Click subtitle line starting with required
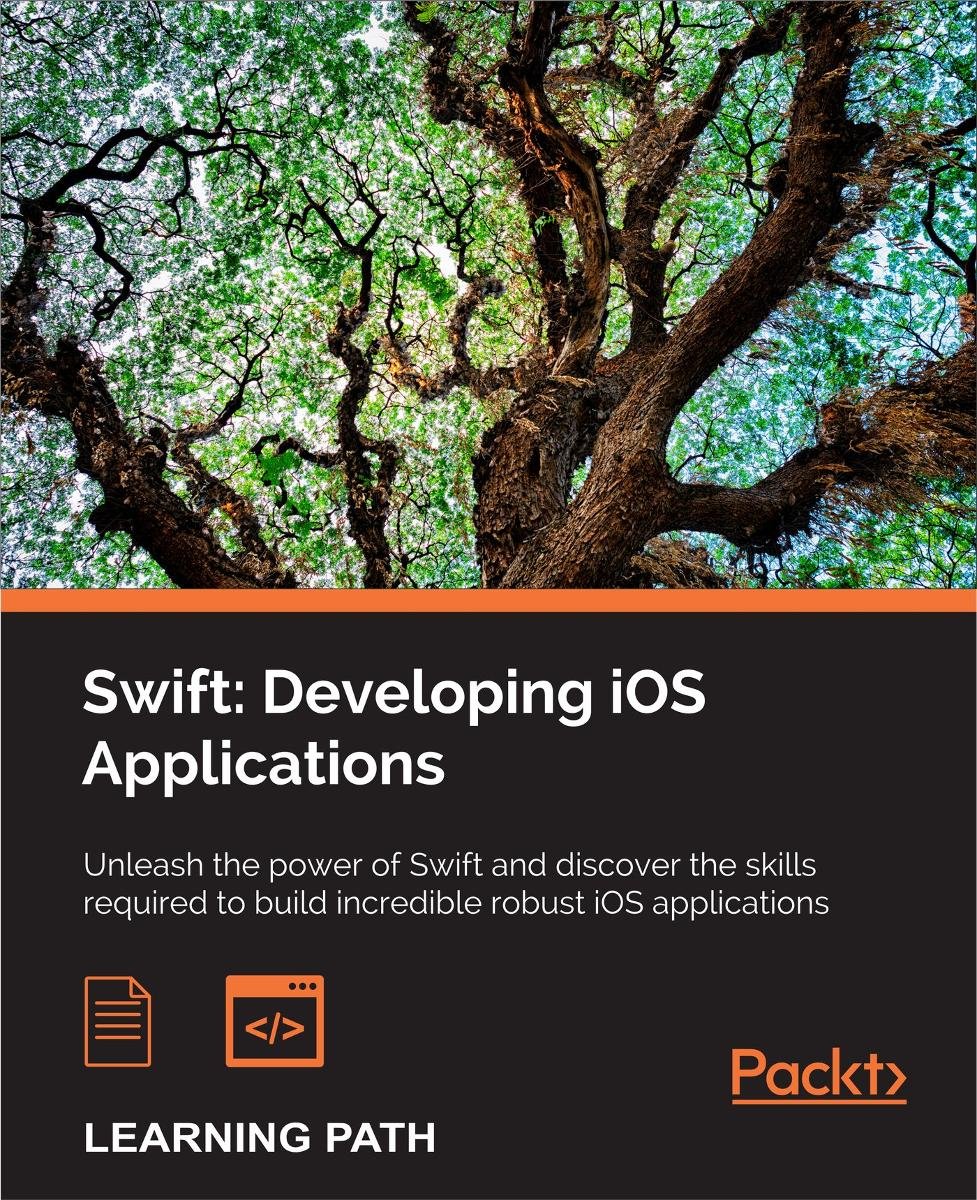977x1200 pixels. (x=455, y=902)
